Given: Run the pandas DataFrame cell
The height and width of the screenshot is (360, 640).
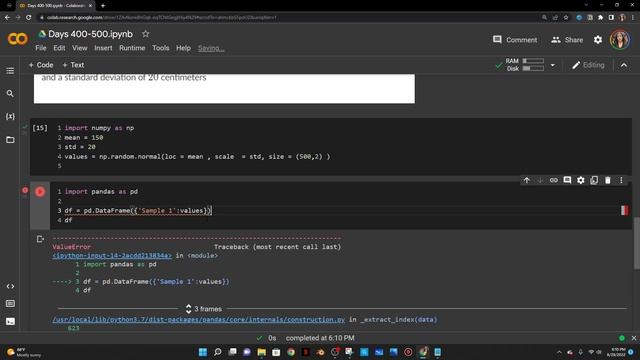Looking at the screenshot, I should pos(40,192).
